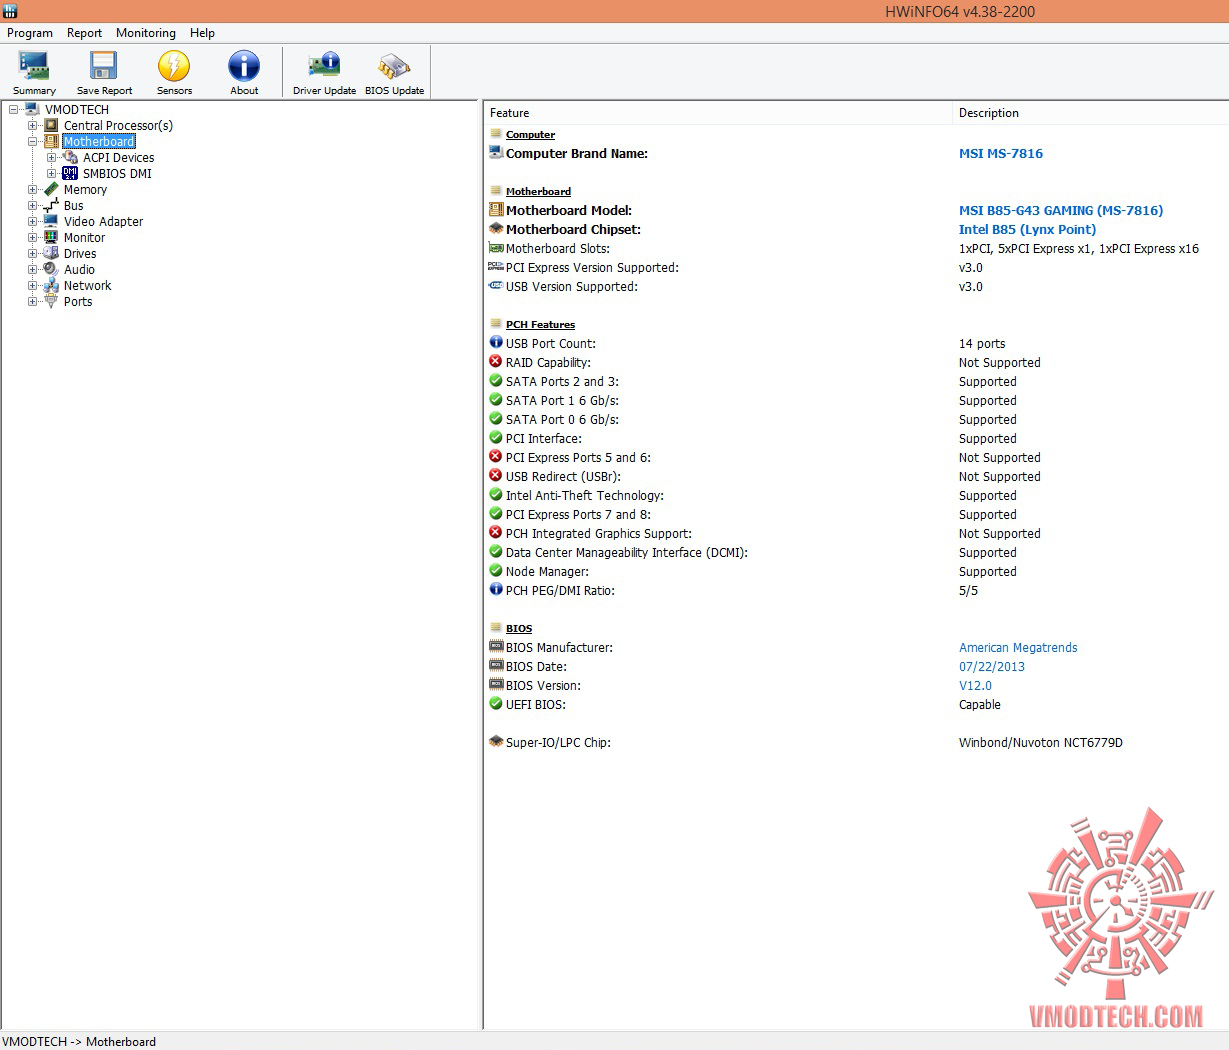Select Monitor in the tree

[84, 238]
